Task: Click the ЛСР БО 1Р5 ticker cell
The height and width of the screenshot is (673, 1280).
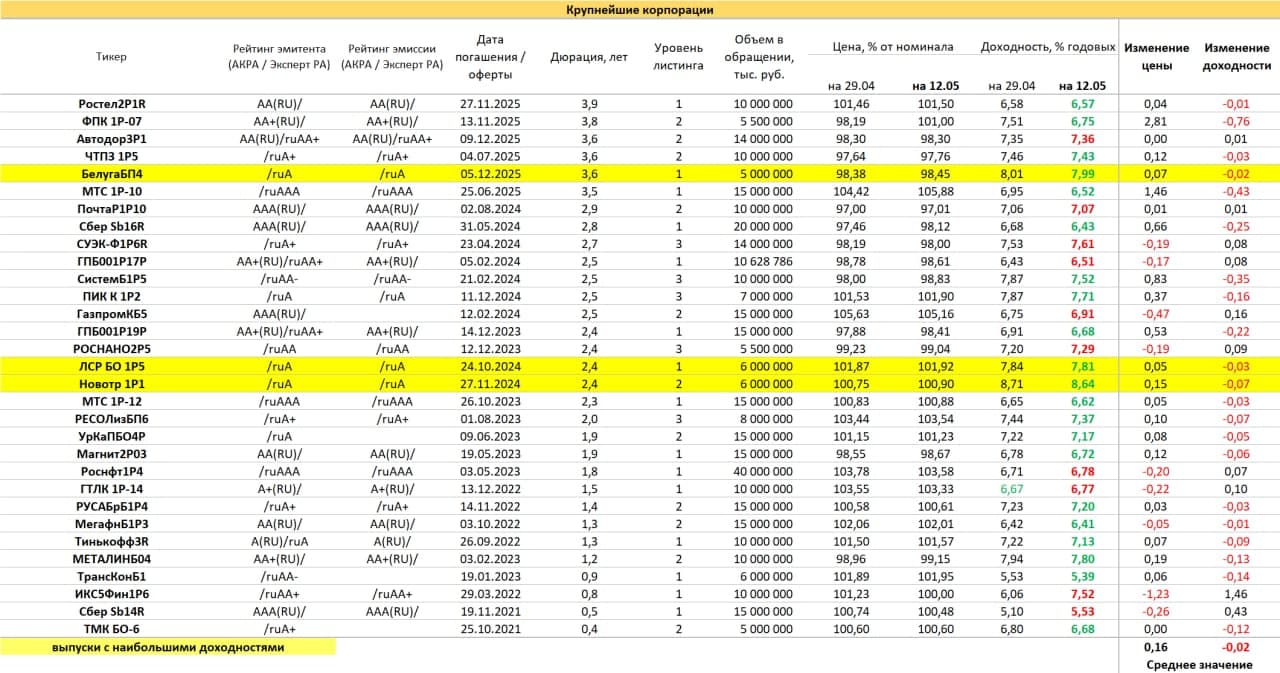Action: coord(112,366)
